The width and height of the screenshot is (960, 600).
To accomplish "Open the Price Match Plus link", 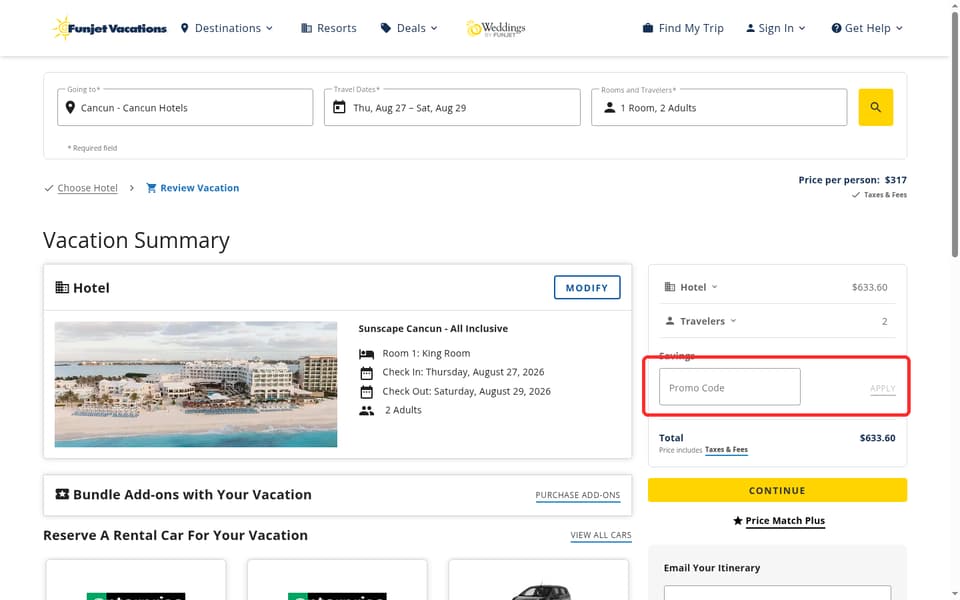I will click(x=785, y=520).
